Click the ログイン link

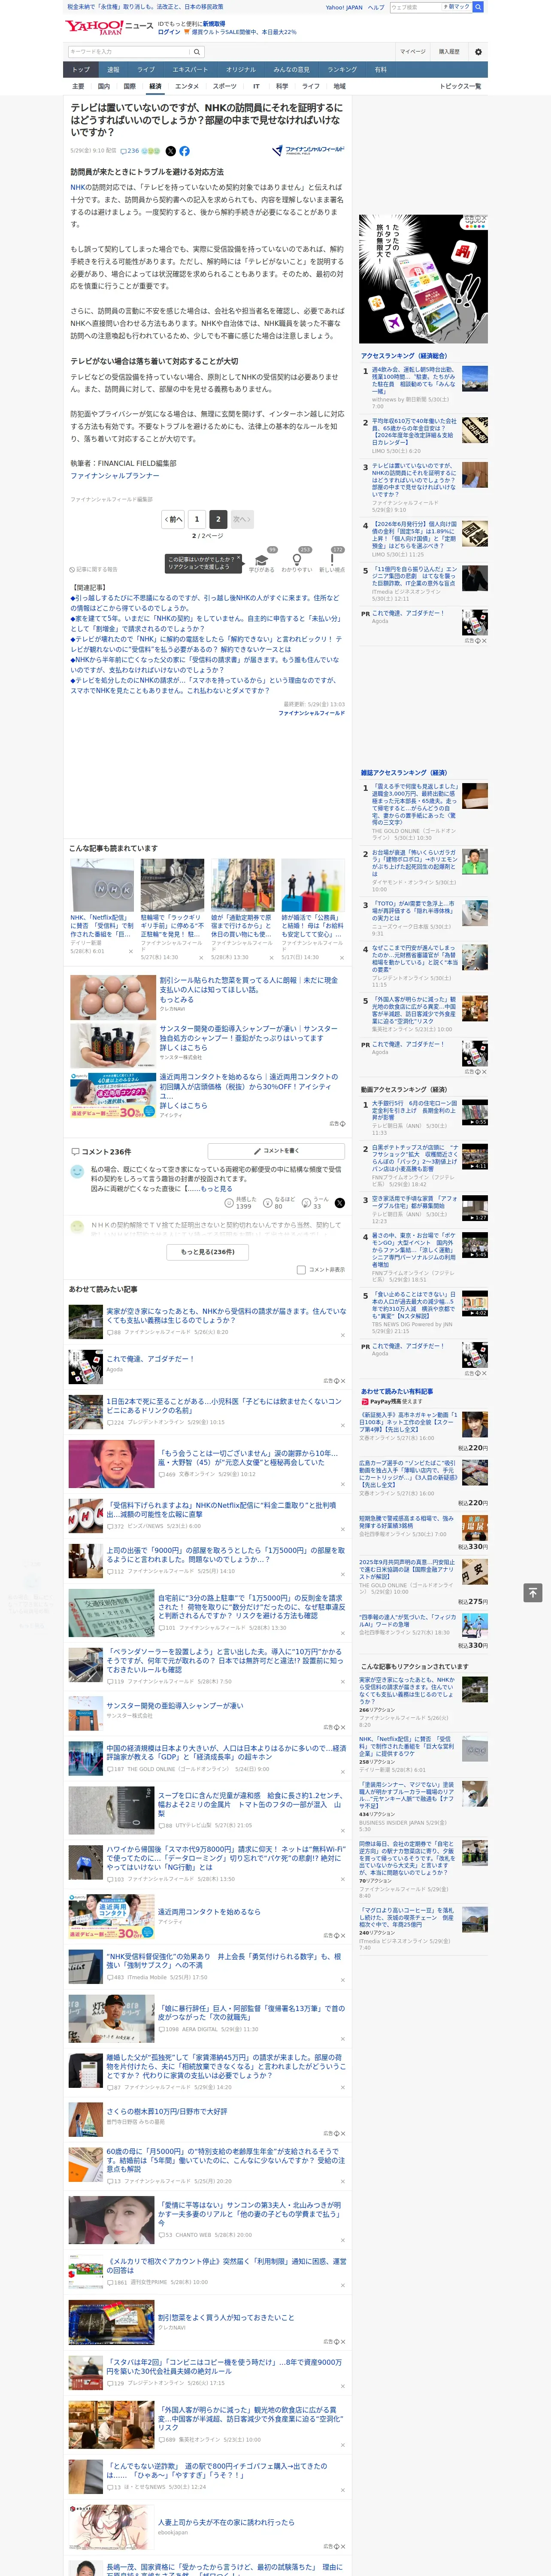tap(169, 32)
